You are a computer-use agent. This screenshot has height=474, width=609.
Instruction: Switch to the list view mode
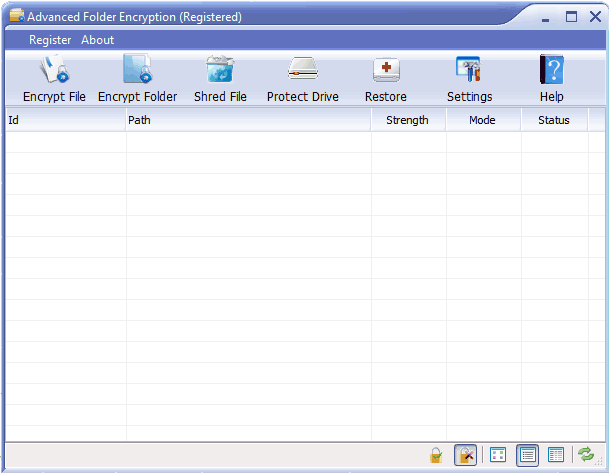[x=527, y=455]
